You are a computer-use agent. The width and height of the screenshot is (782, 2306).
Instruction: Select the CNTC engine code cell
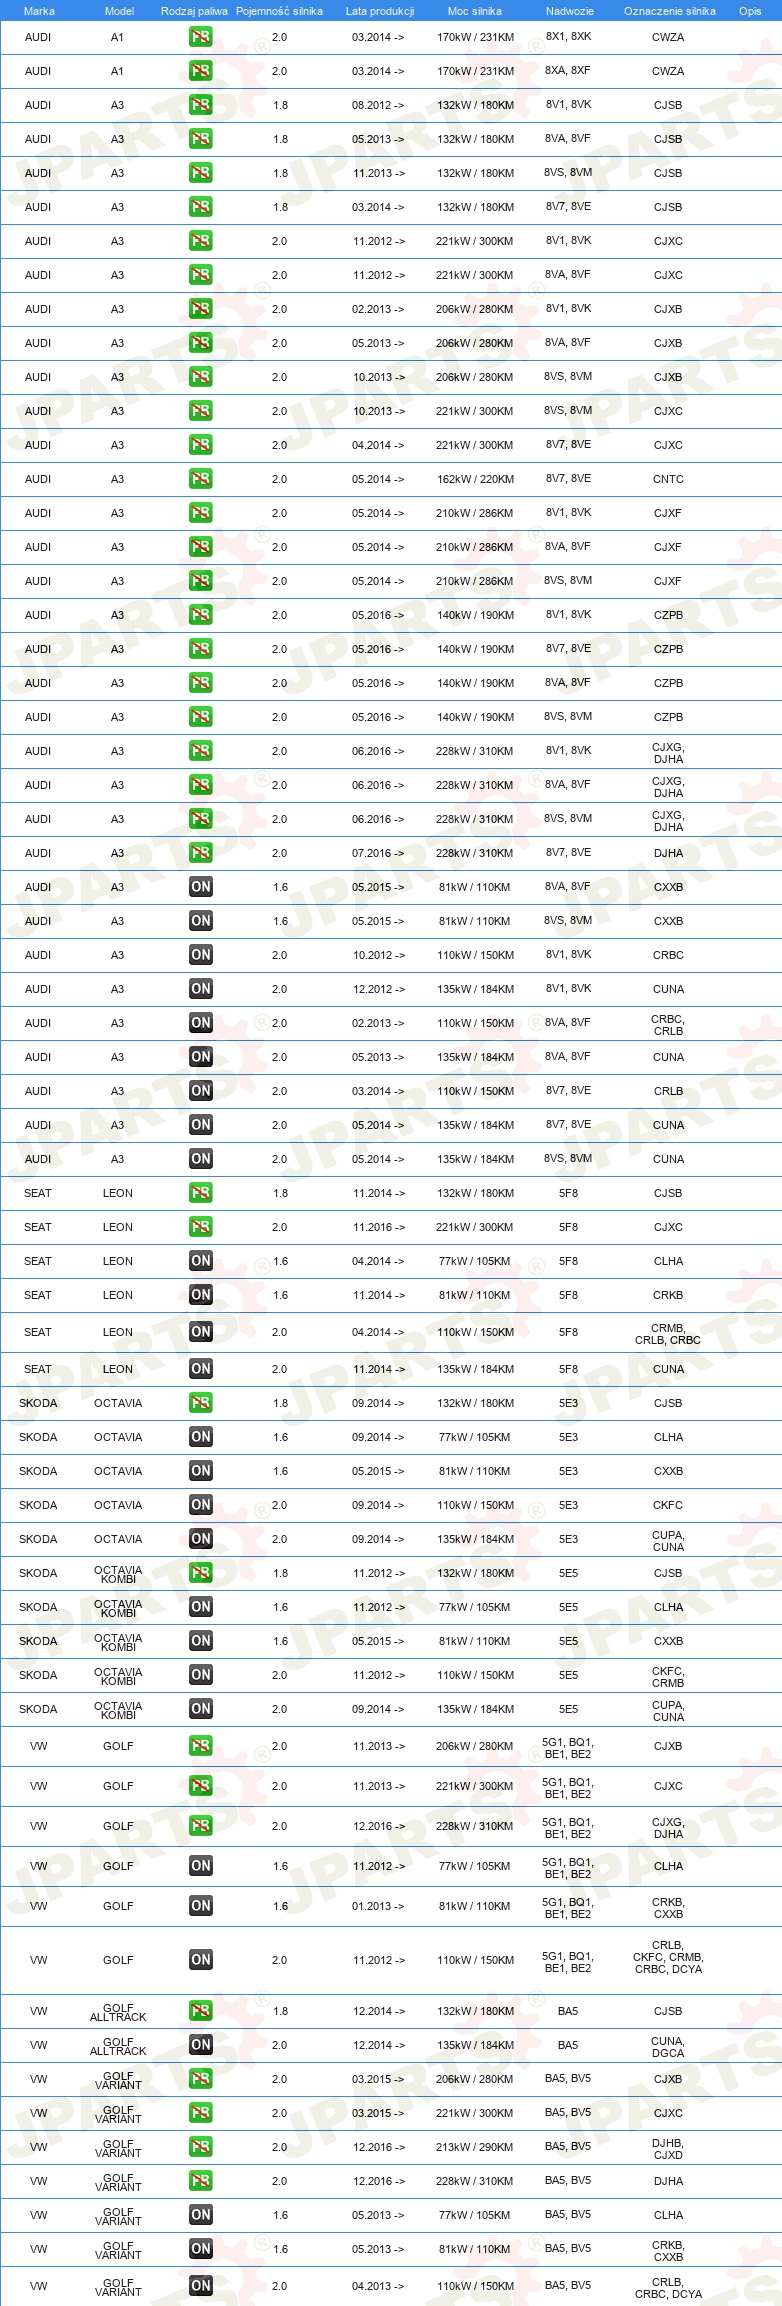pyautogui.click(x=668, y=479)
